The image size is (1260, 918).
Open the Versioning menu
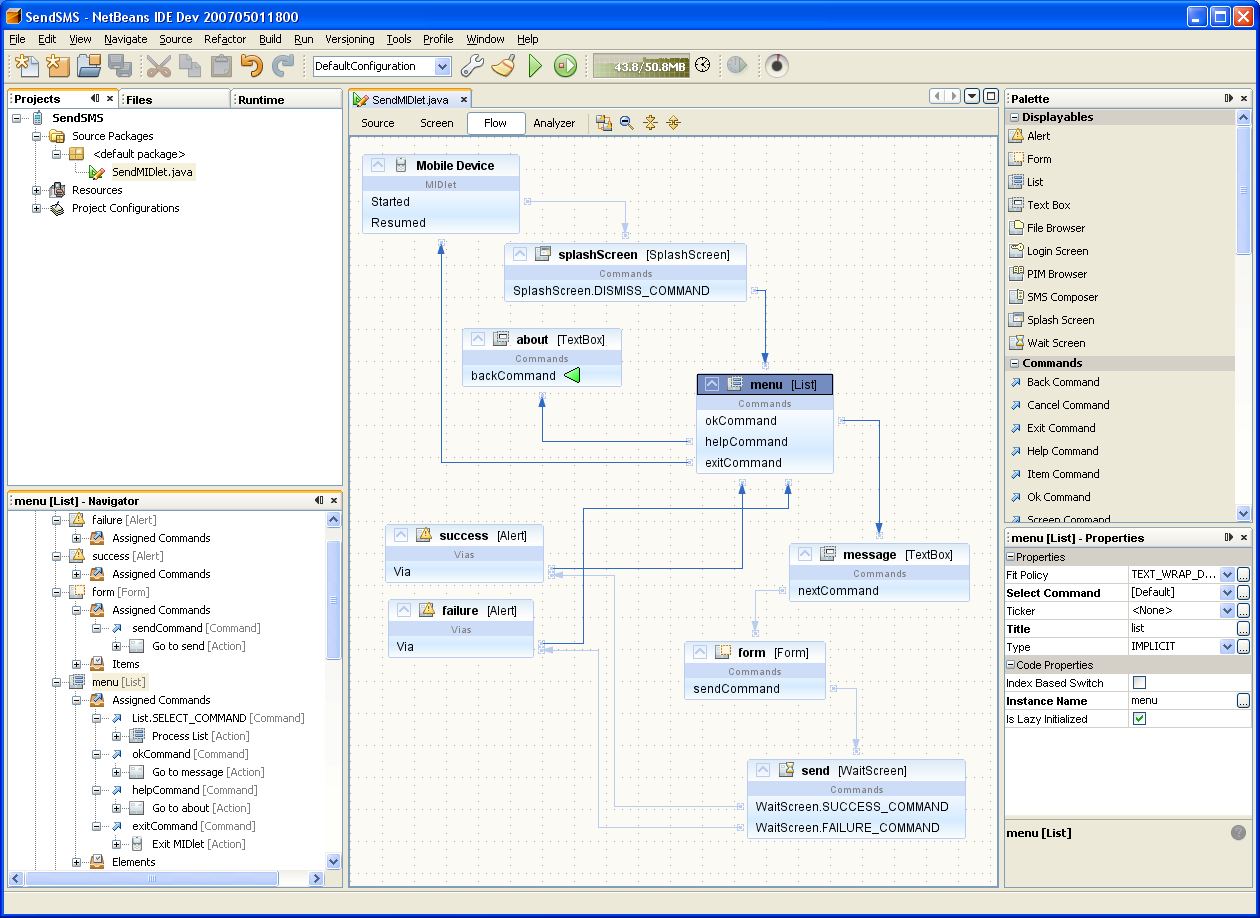click(350, 39)
